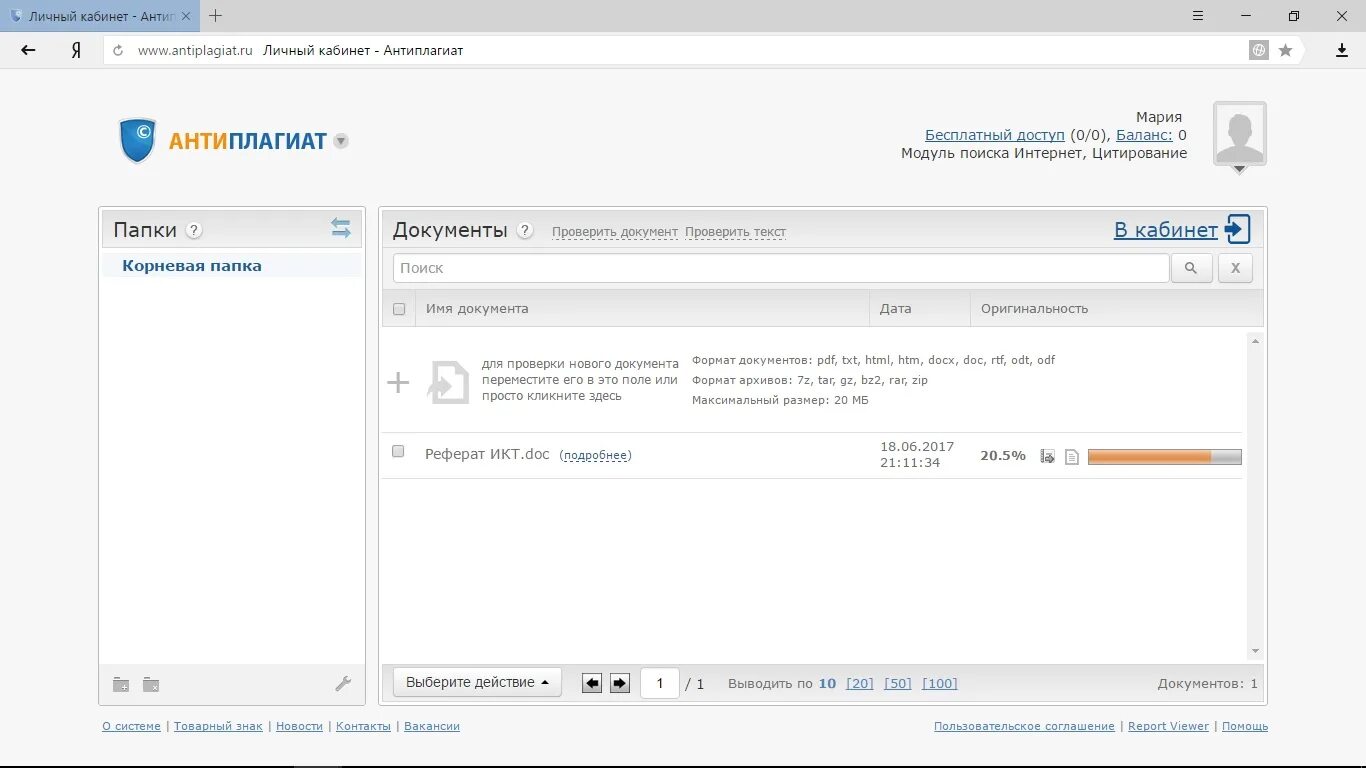Click the Папки help question icon
The width and height of the screenshot is (1366, 768).
click(x=194, y=230)
